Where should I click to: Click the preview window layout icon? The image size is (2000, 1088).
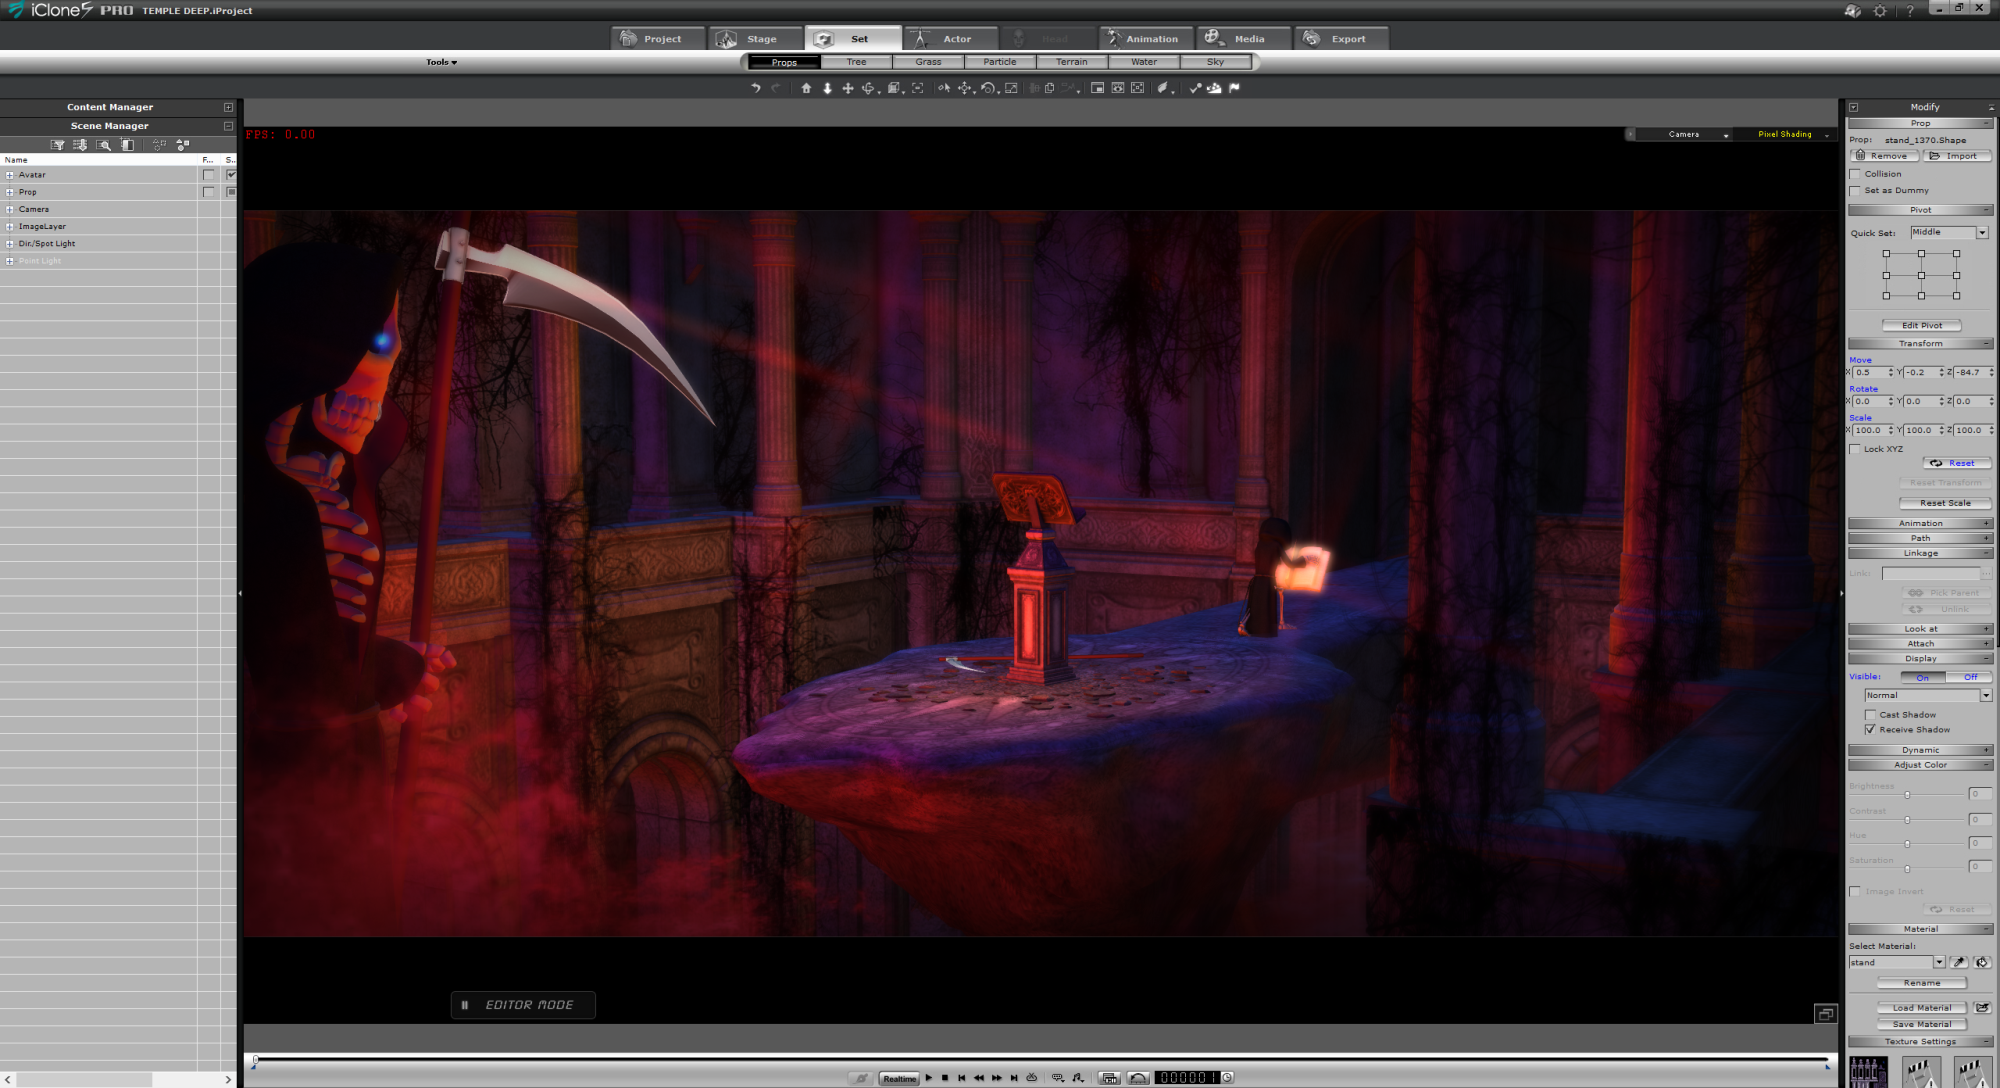pyautogui.click(x=1097, y=88)
